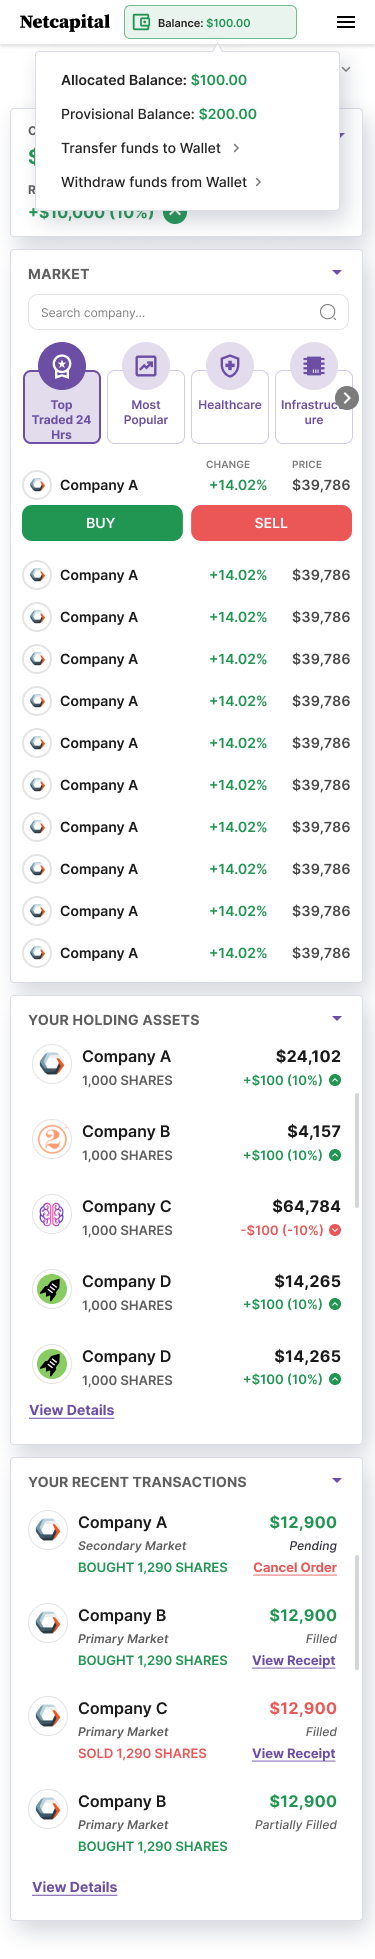375x1959 pixels.
Task: Collapse Your Recent Transactions section
Action: pyautogui.click(x=337, y=1481)
